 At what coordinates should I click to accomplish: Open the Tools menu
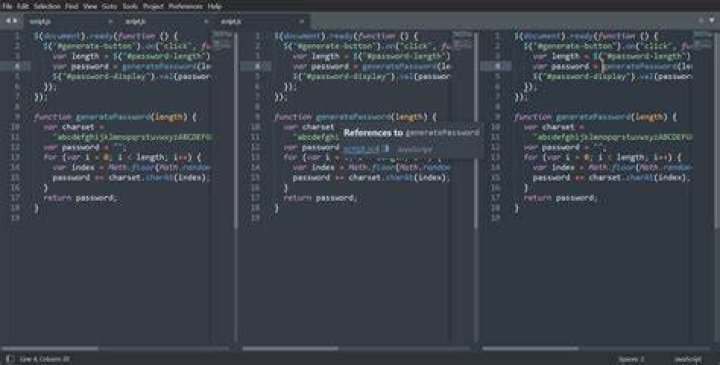130,6
